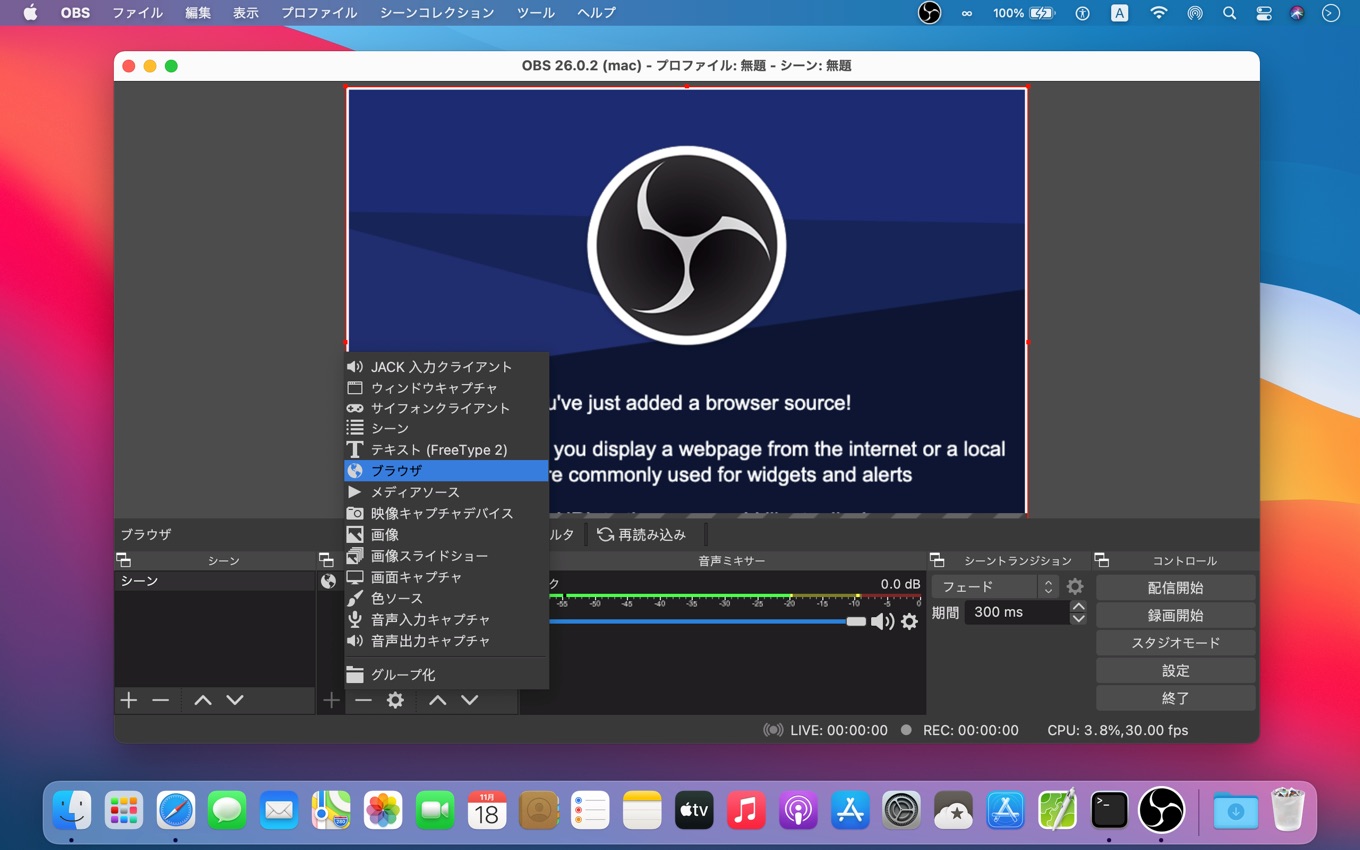Select 音声入力キャプチャ source
Viewport: 1360px width, 850px height.
pos(446,620)
